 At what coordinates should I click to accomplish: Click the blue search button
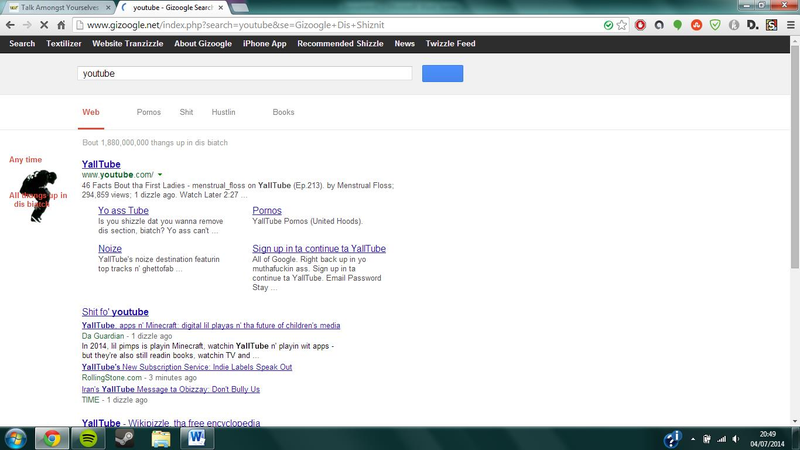[442, 73]
